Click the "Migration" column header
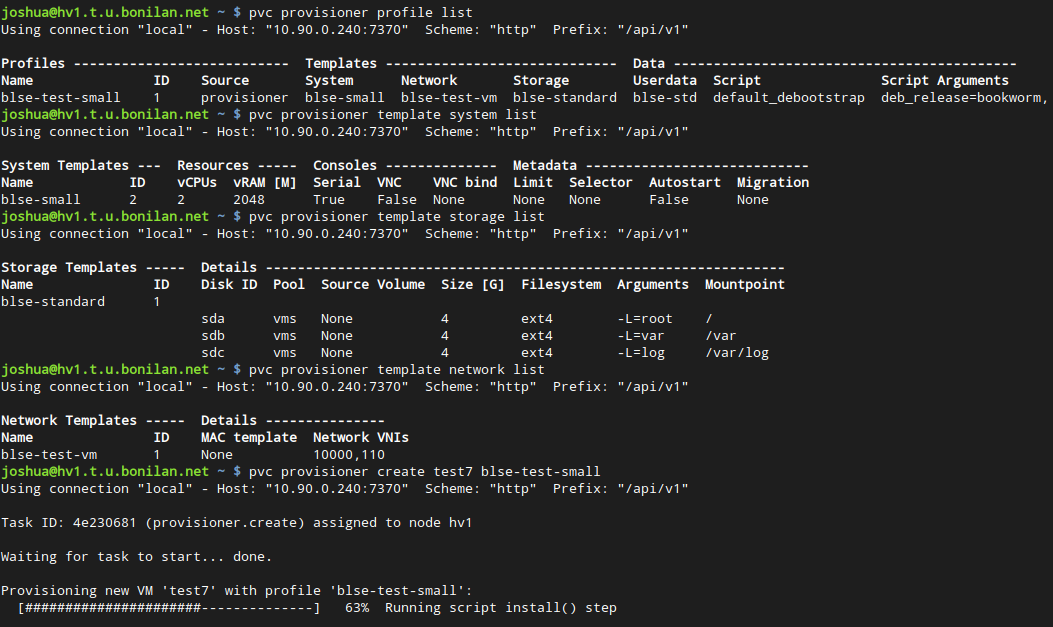 pos(772,183)
